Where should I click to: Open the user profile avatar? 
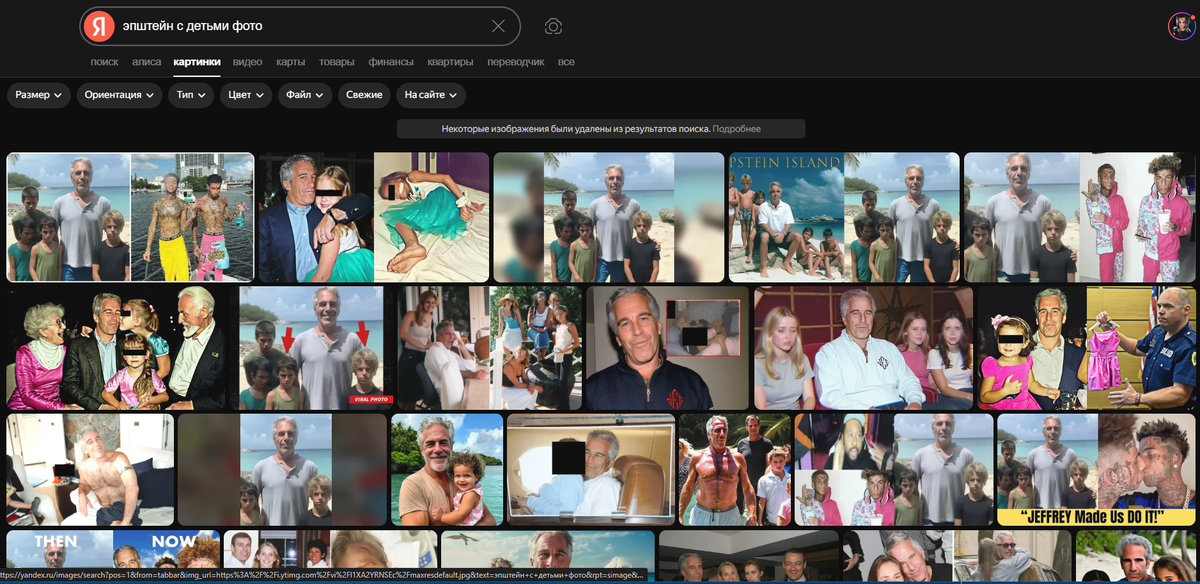(1182, 26)
